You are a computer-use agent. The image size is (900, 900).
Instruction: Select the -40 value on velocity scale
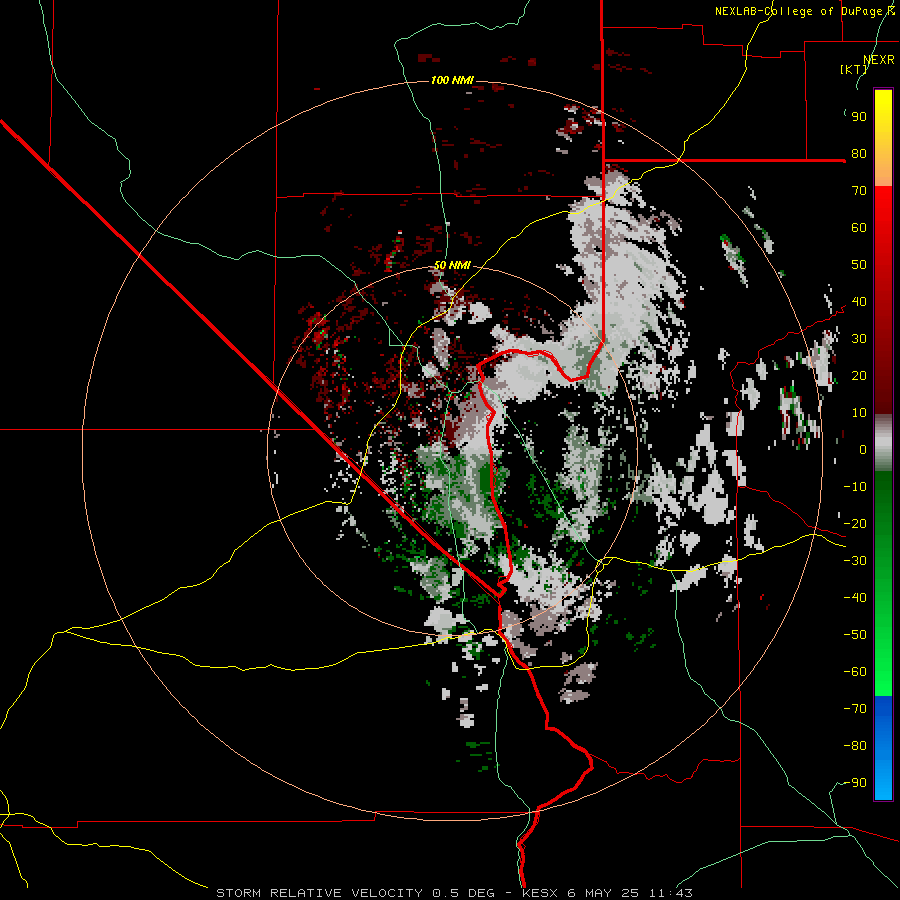point(855,598)
